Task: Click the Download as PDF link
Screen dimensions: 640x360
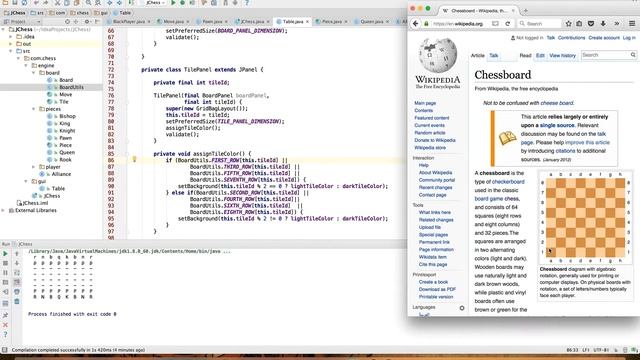Action: 437,289
